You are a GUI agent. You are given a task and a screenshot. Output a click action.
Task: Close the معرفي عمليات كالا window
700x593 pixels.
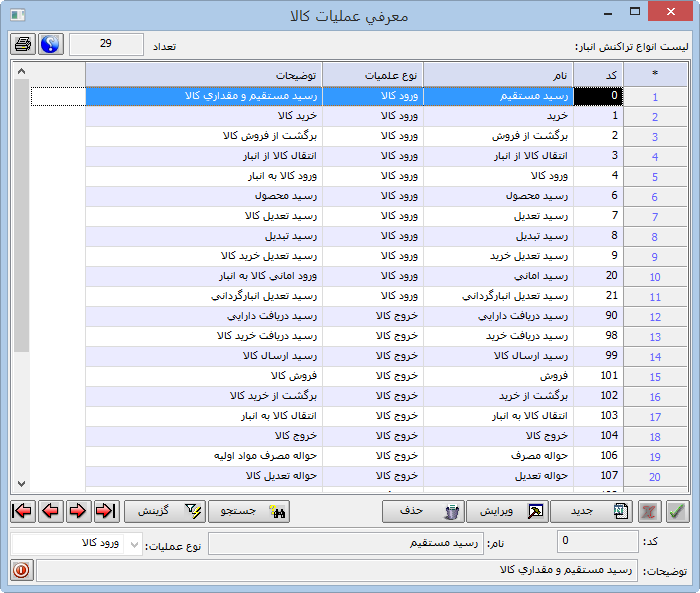(x=671, y=12)
